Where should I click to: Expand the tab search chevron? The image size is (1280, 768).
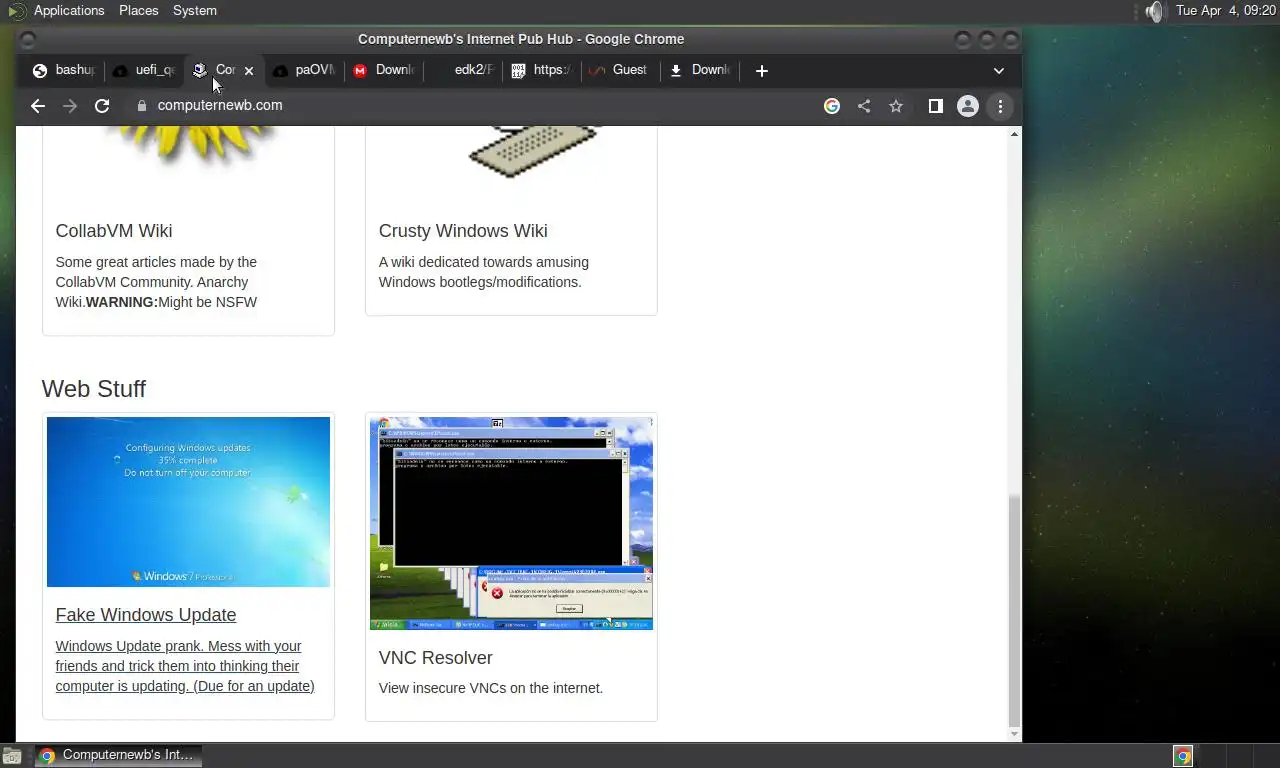(x=998, y=70)
